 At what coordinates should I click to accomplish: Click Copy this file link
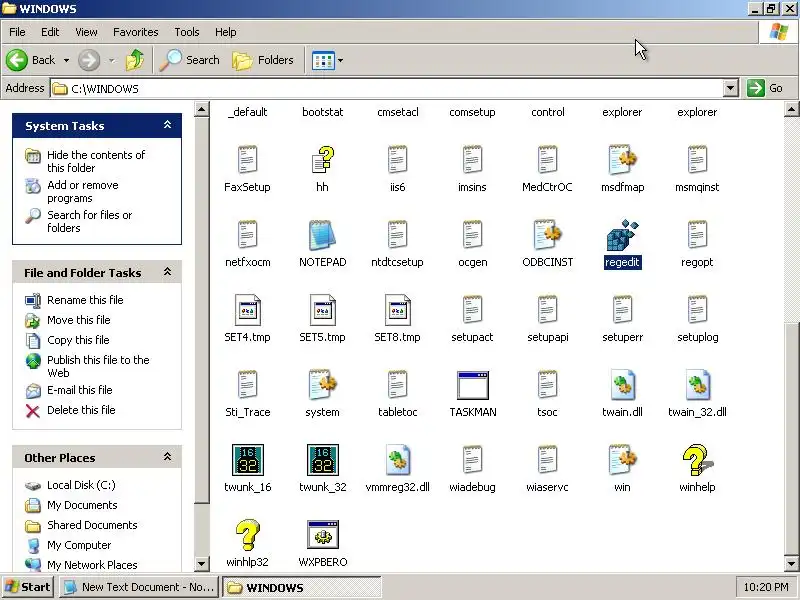pyautogui.click(x=78, y=340)
